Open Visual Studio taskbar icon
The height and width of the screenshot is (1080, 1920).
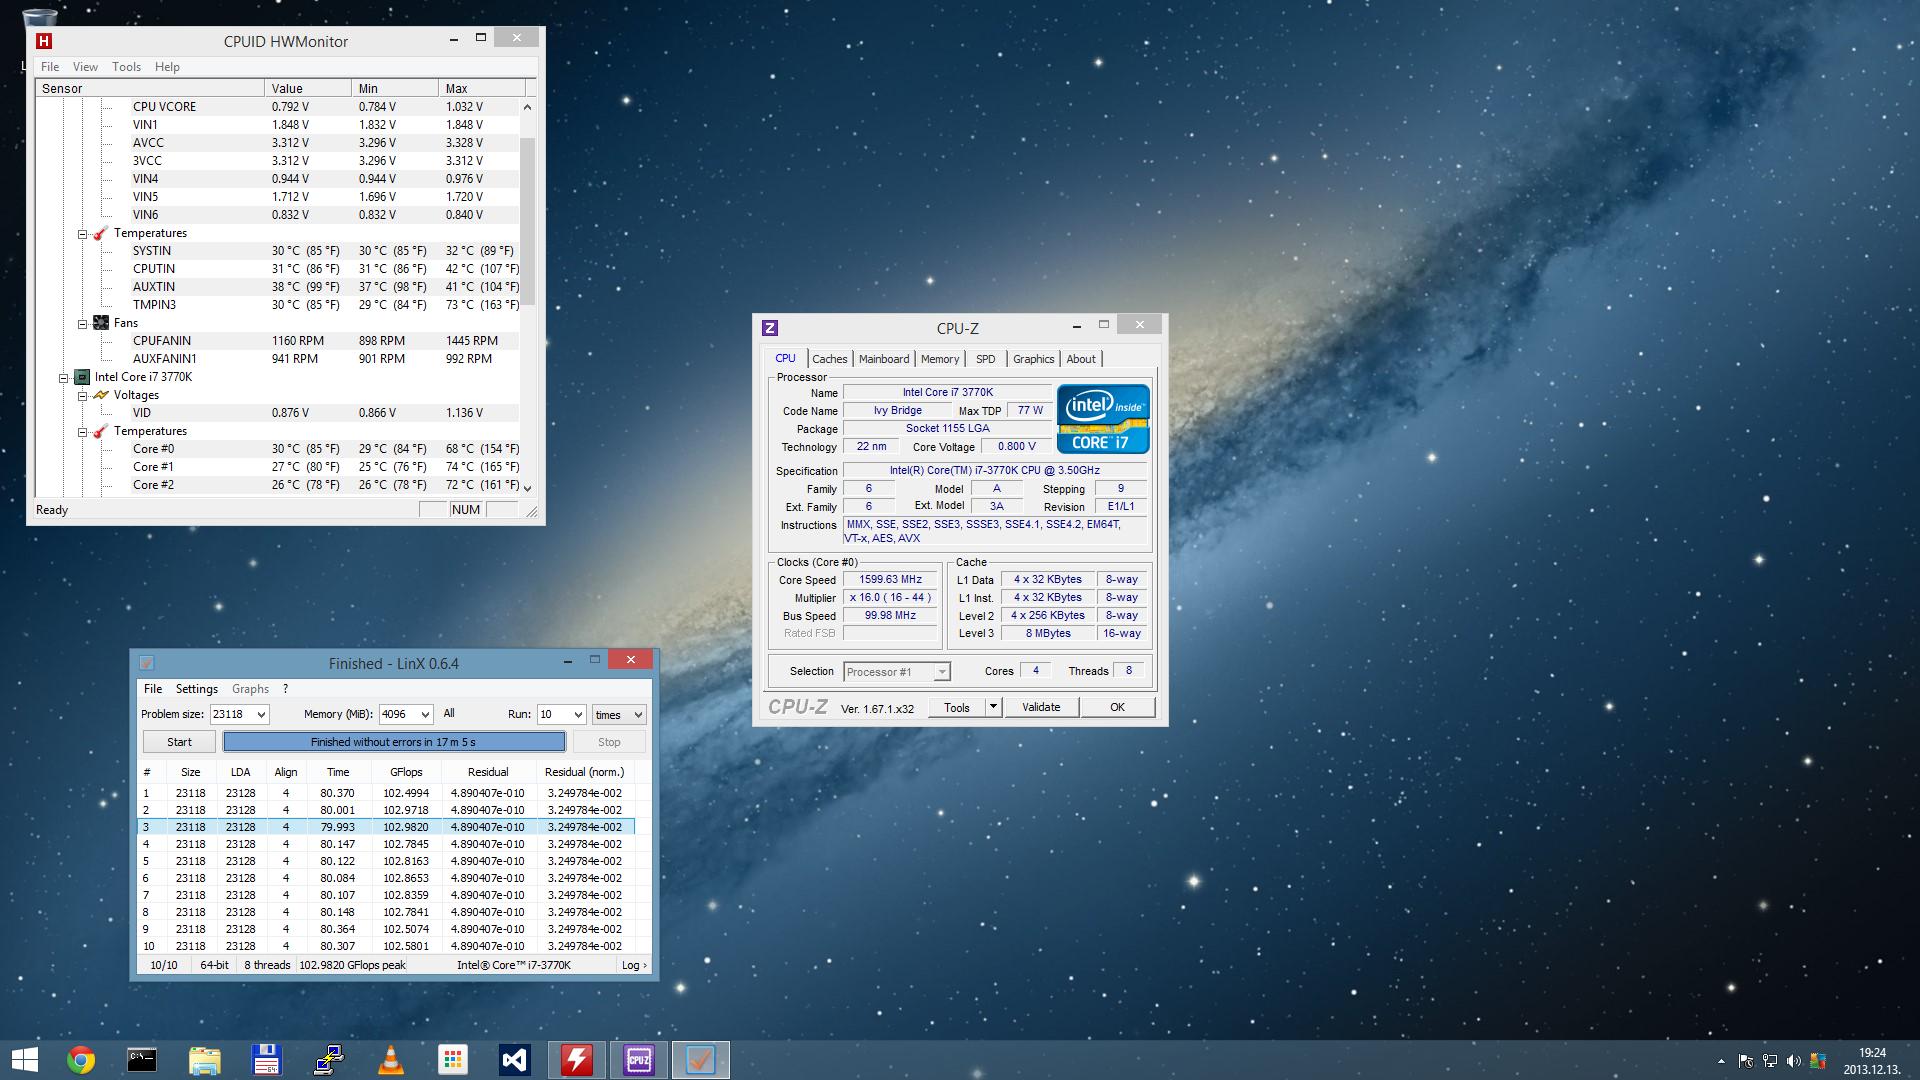515,1060
